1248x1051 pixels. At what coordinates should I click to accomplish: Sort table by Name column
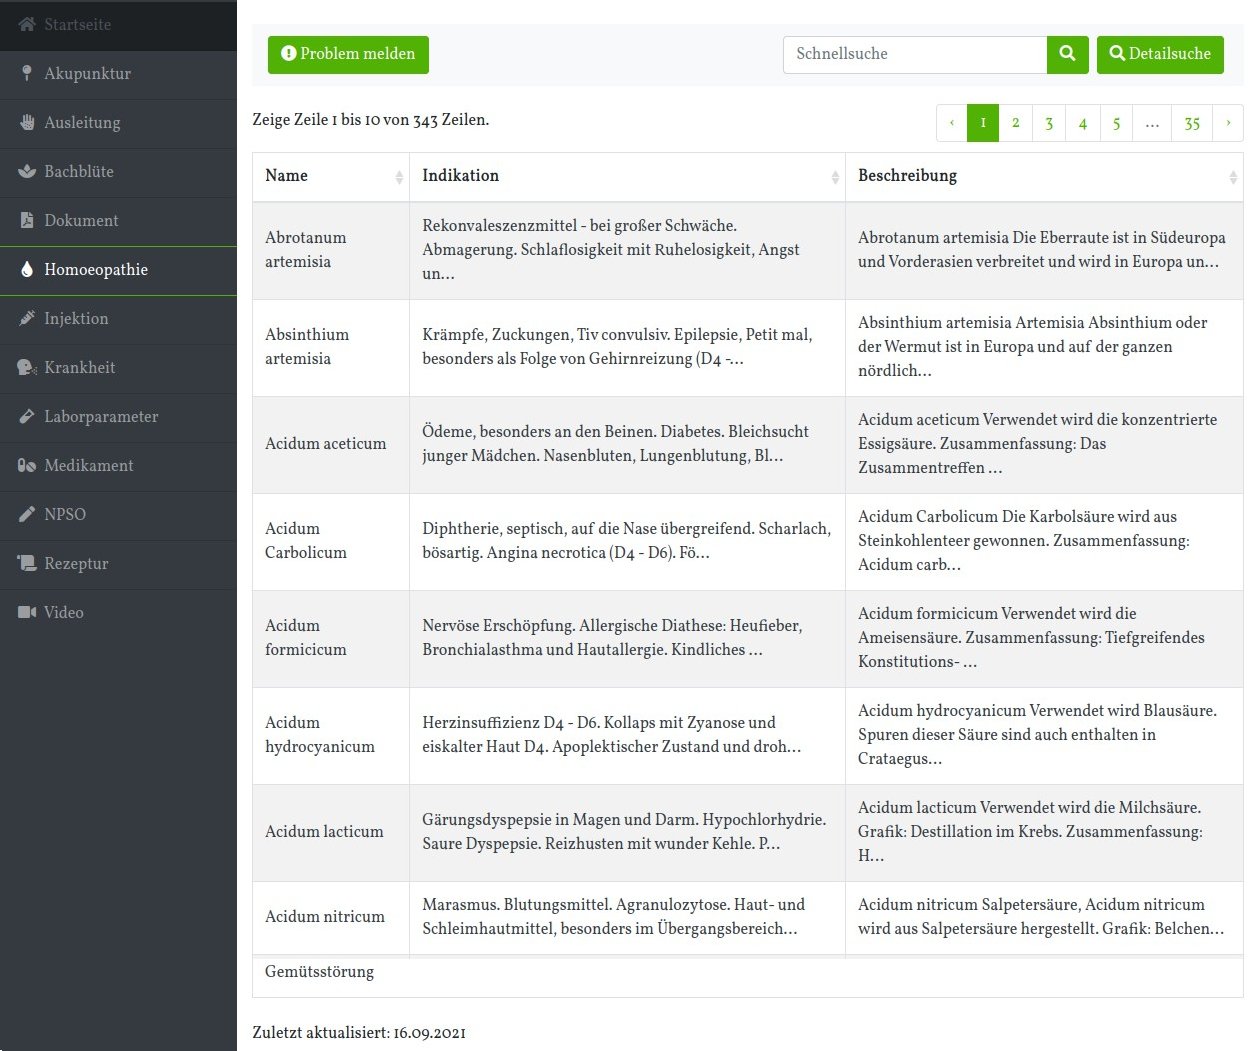399,177
